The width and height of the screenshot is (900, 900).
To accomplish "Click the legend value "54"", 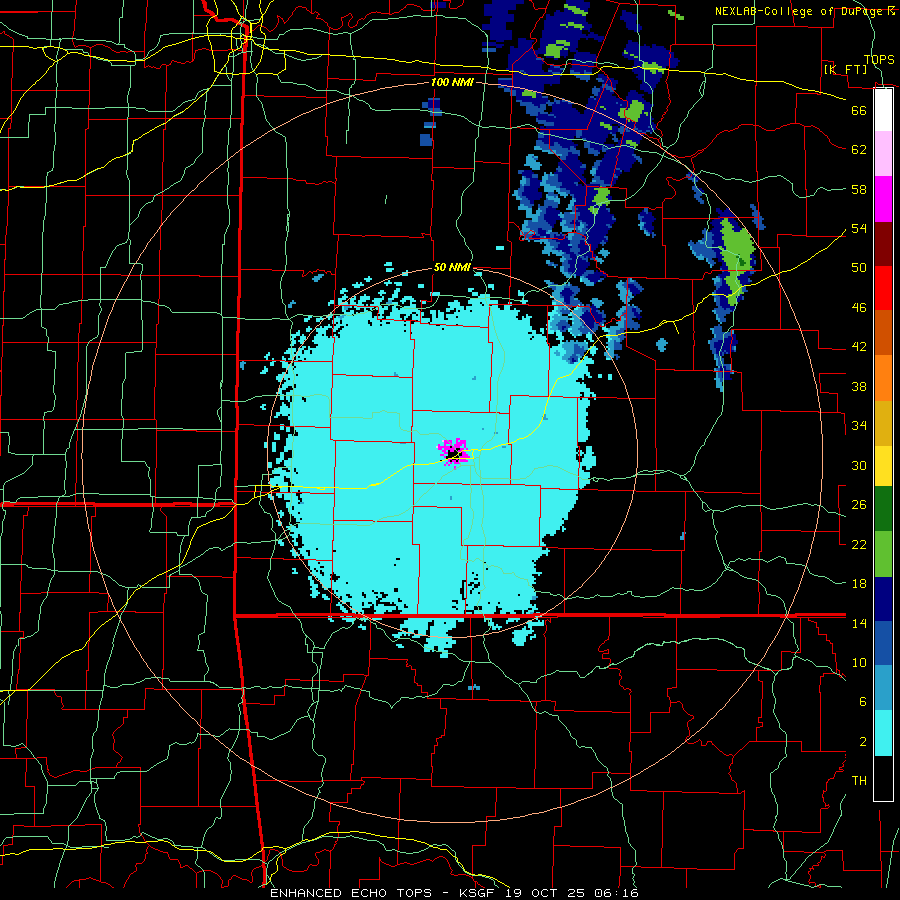I will click(859, 228).
